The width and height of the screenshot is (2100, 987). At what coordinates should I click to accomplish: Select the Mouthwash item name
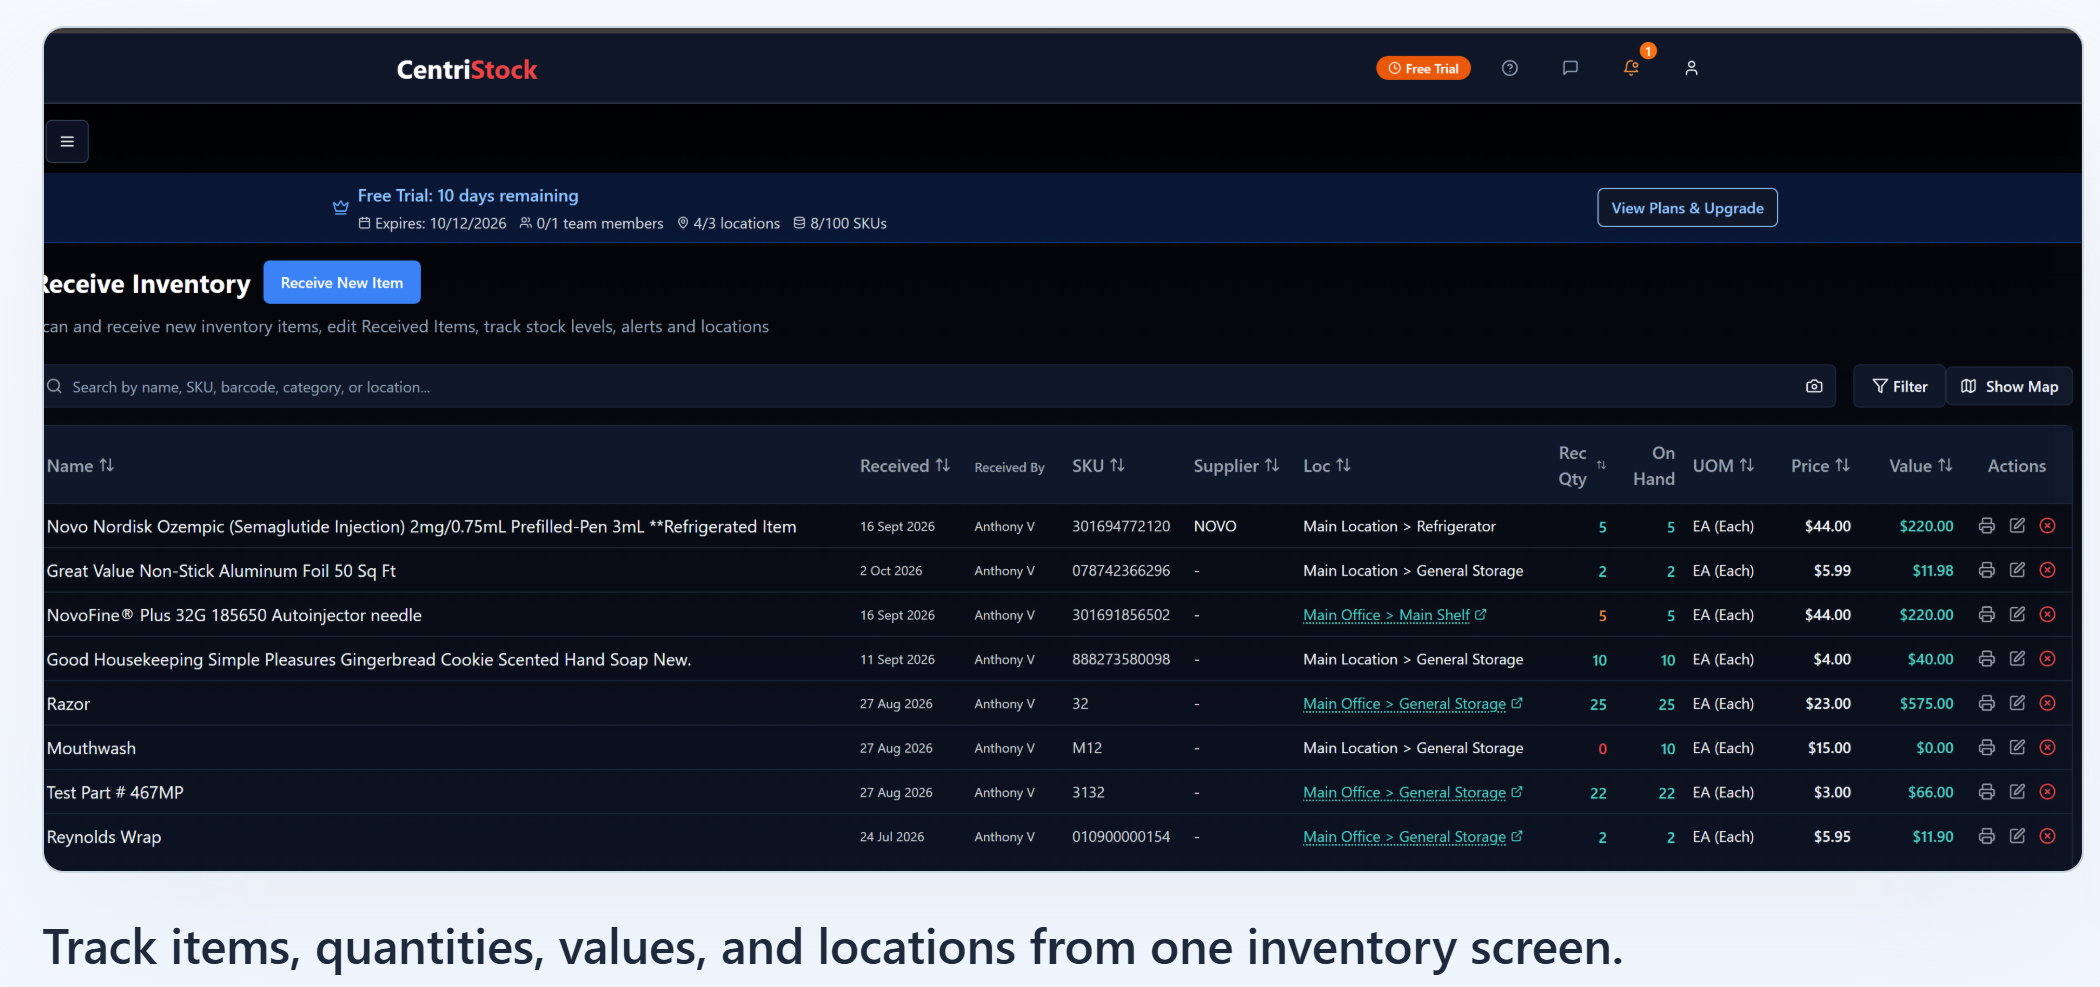(x=91, y=748)
